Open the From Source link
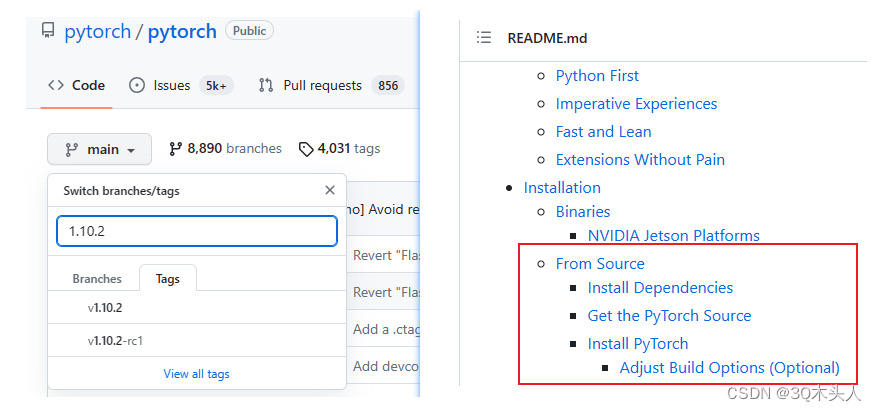The width and height of the screenshot is (877, 411). [600, 263]
